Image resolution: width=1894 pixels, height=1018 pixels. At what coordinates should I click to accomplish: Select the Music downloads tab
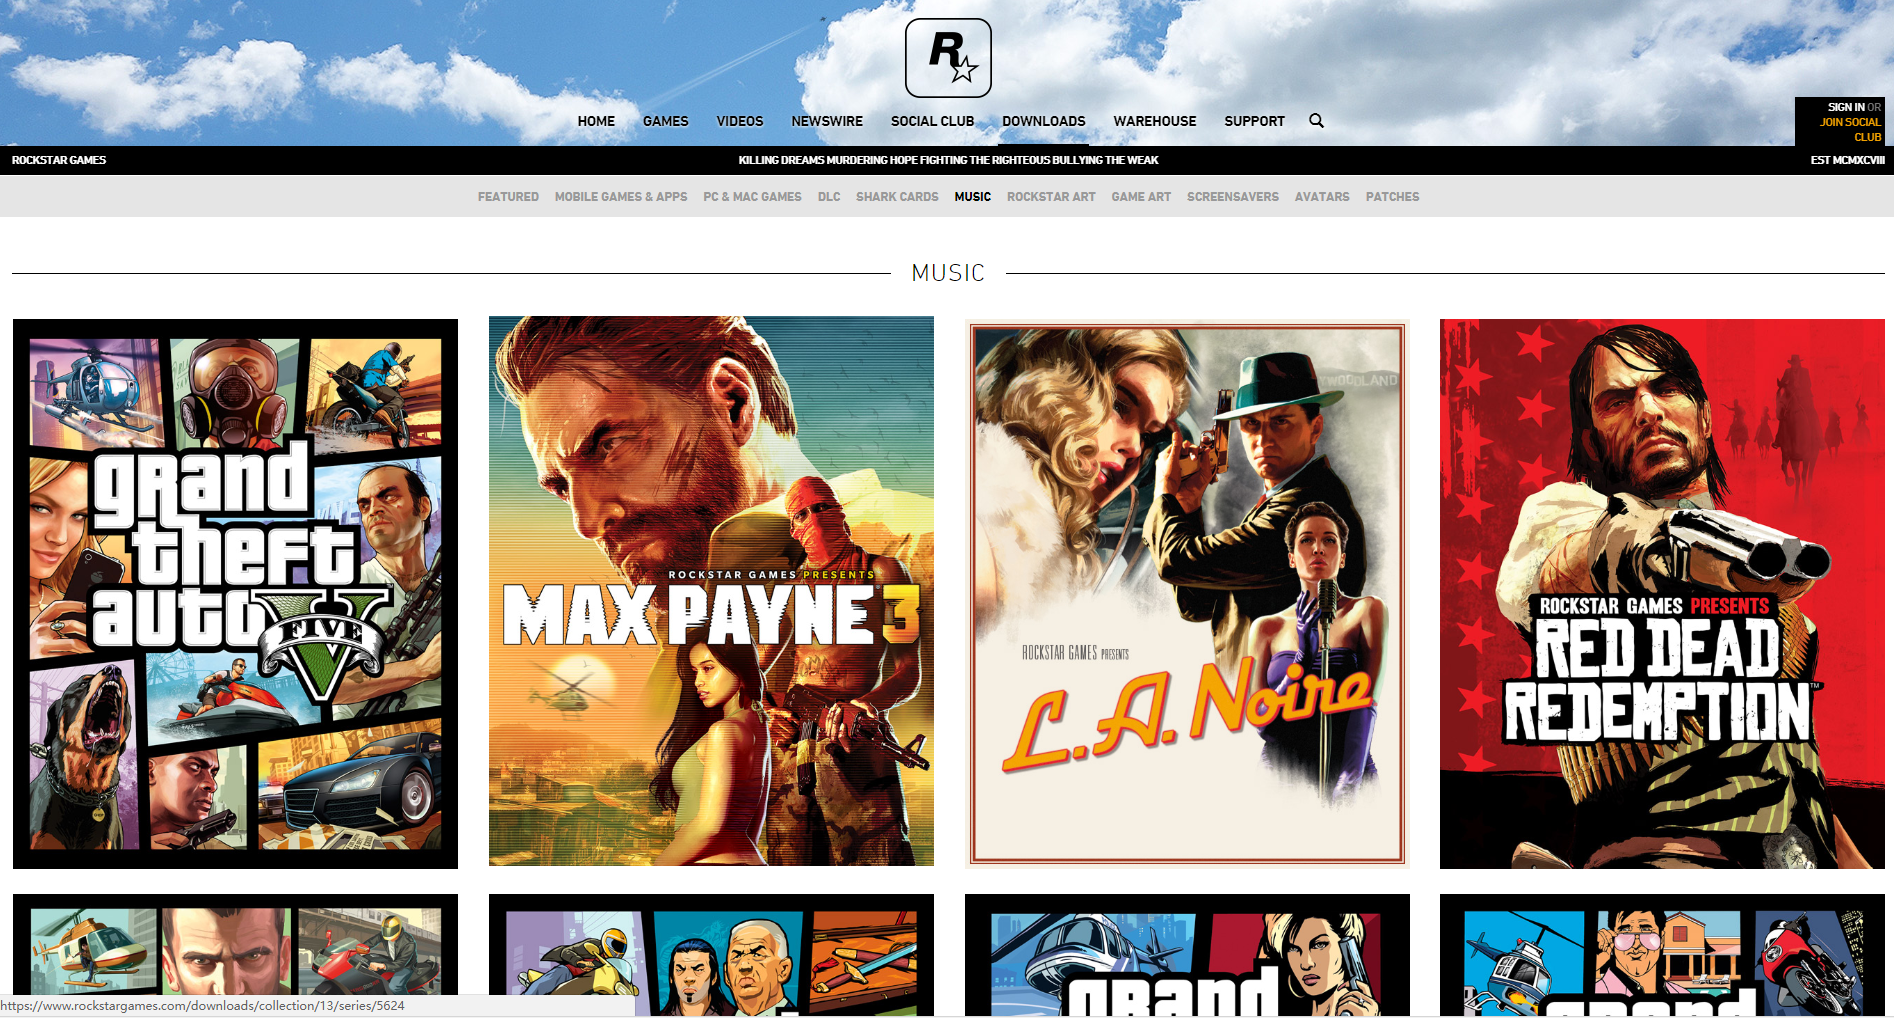click(972, 197)
